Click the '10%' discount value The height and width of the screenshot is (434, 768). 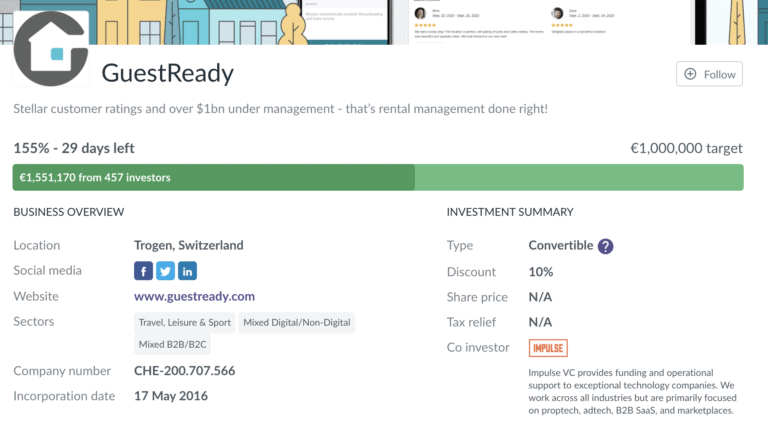click(x=541, y=272)
